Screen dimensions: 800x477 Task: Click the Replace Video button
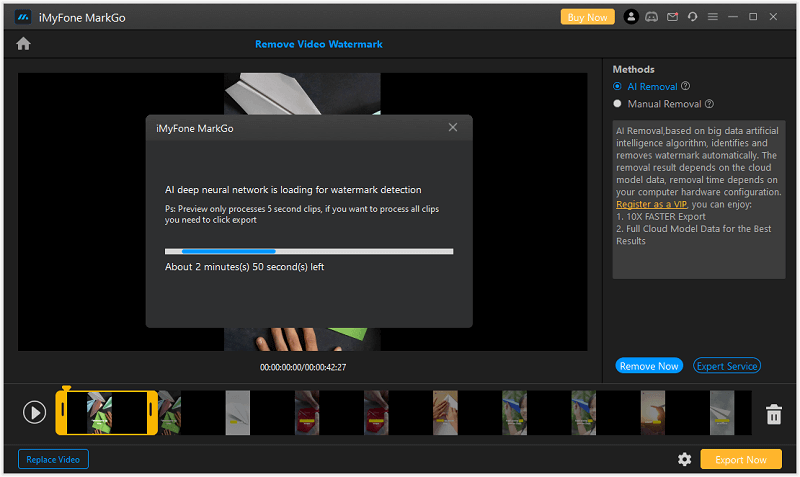53,459
